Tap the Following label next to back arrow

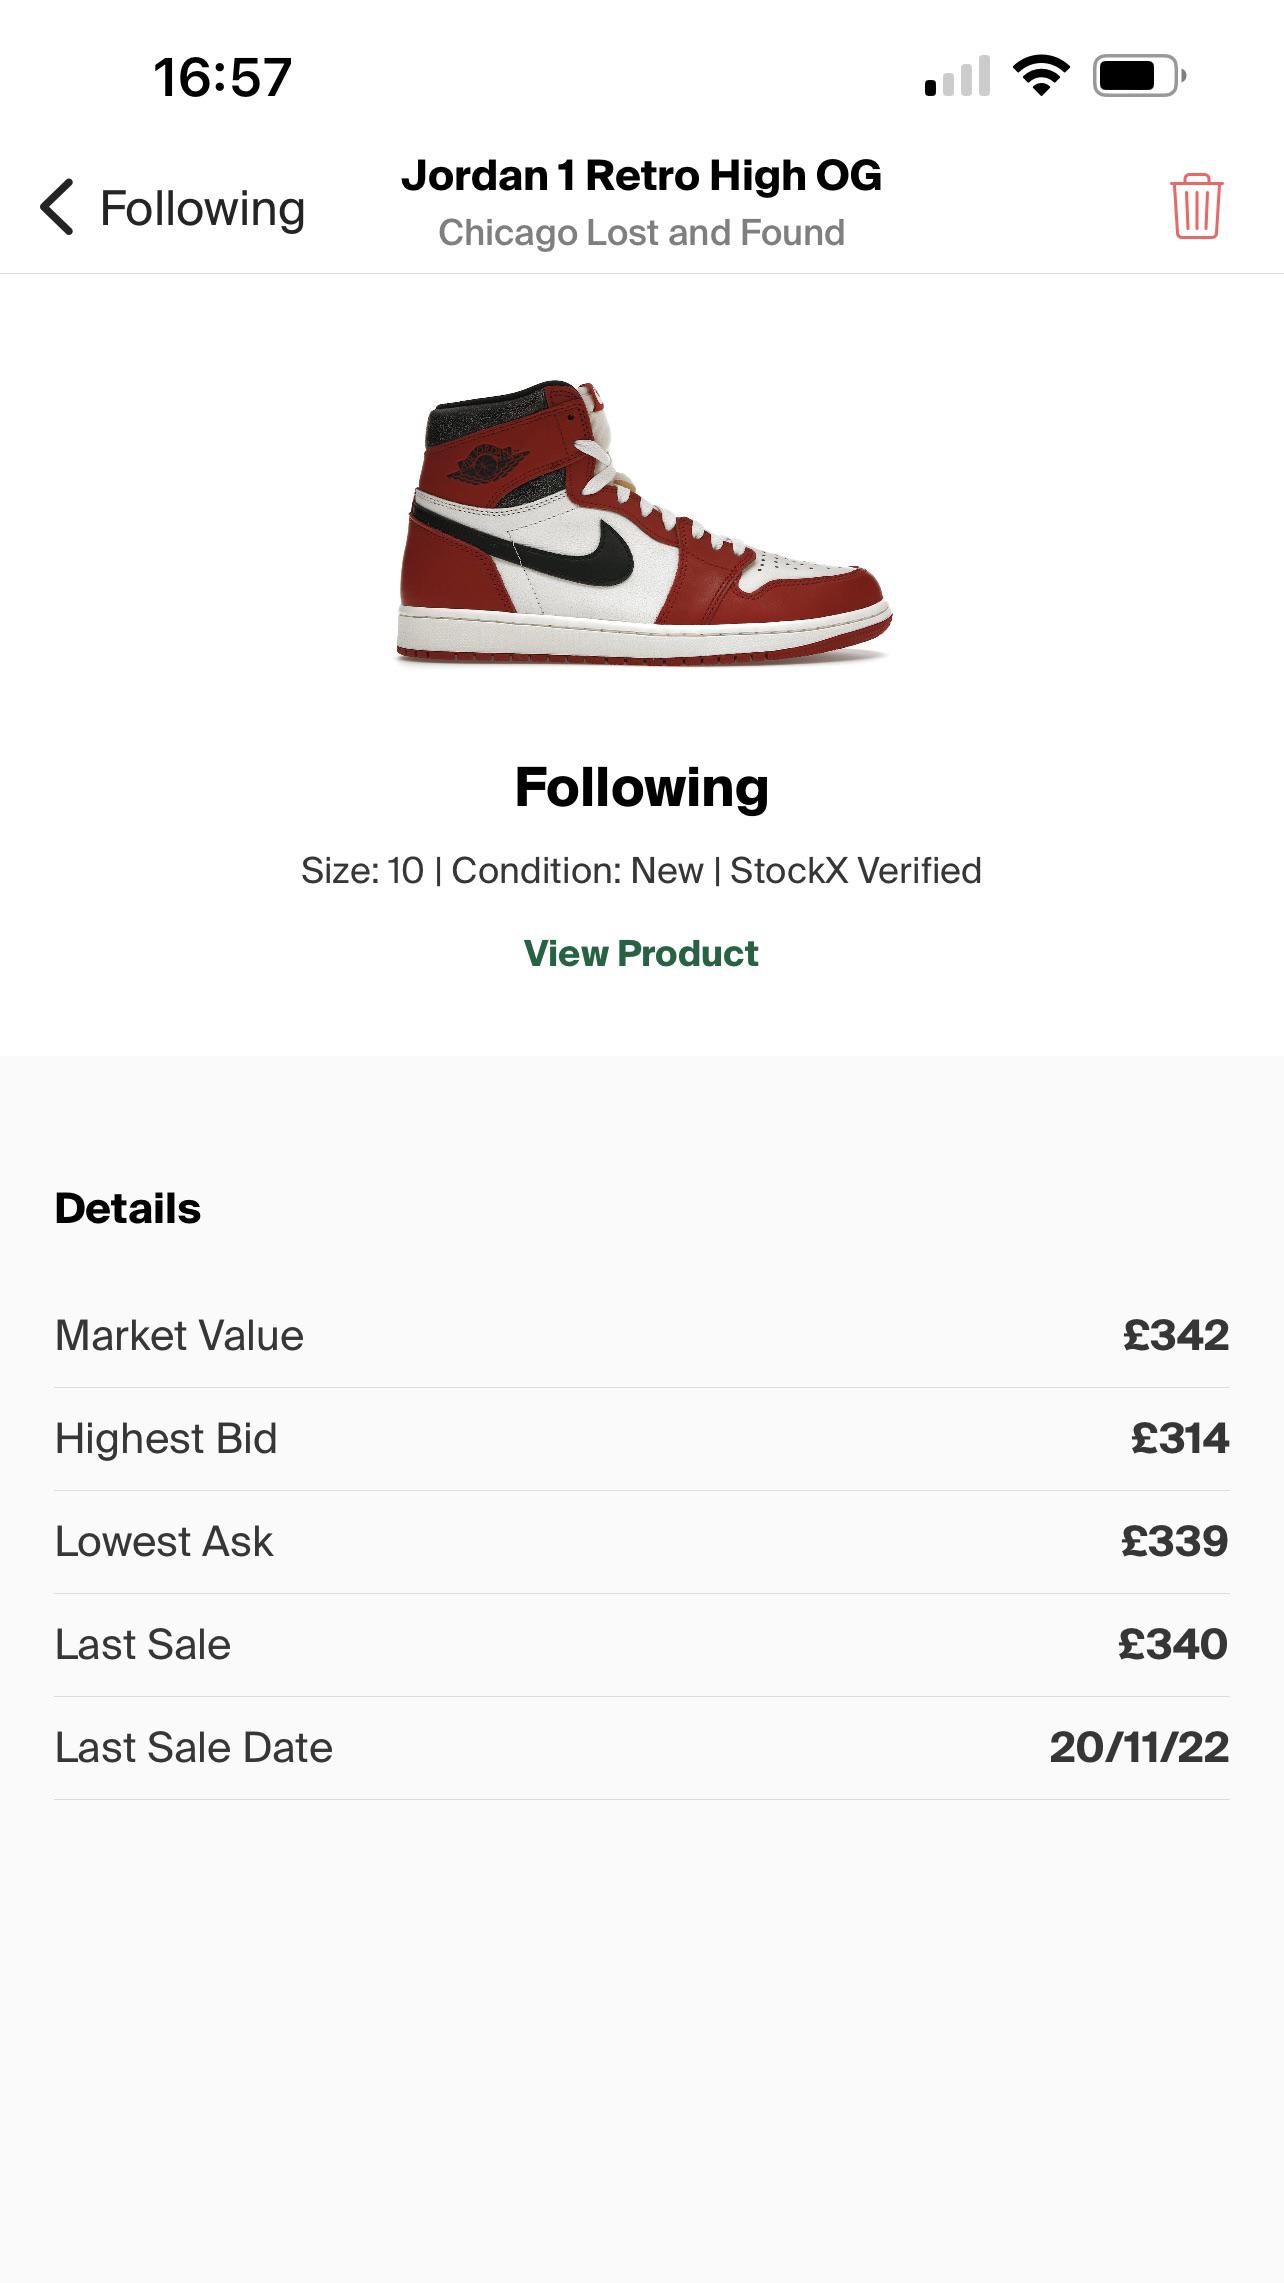(201, 207)
